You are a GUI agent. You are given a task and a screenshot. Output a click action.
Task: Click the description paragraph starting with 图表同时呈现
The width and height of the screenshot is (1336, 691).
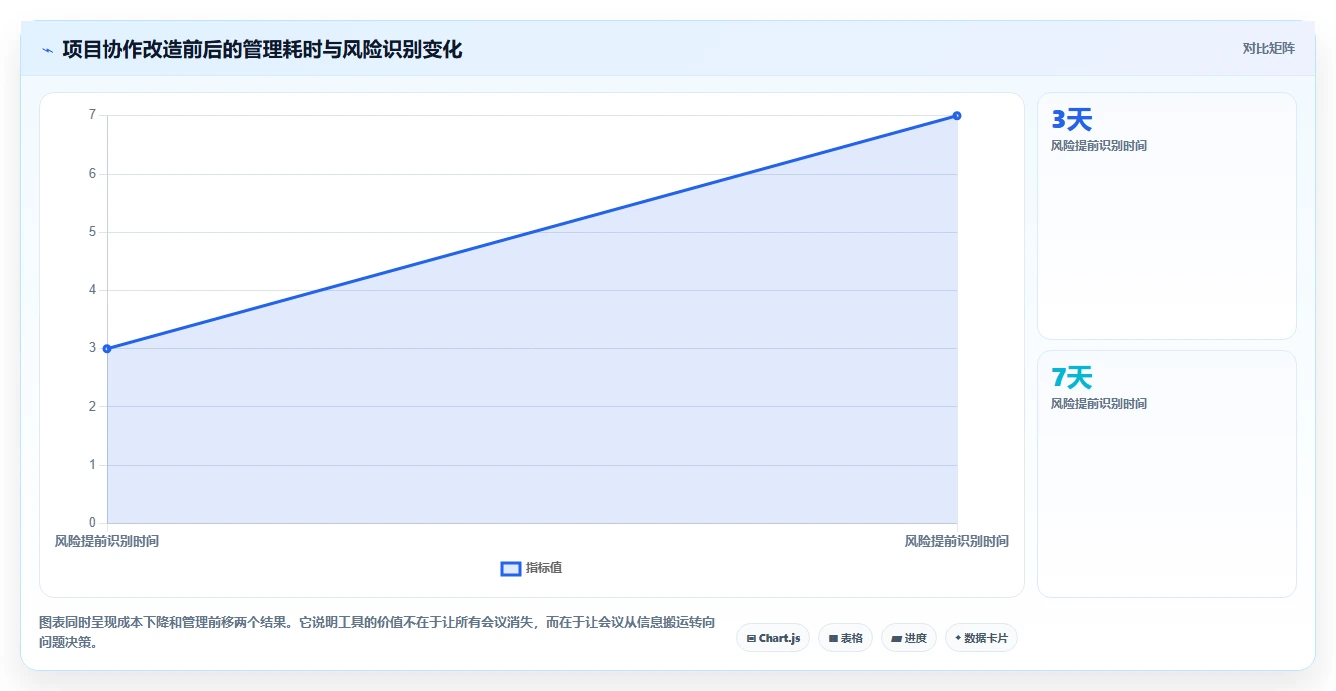point(378,632)
